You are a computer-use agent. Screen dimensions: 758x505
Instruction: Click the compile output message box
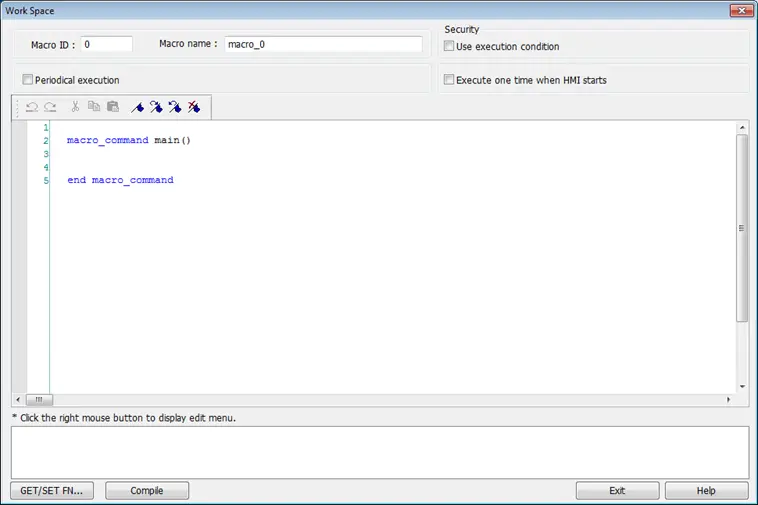[x=380, y=452]
